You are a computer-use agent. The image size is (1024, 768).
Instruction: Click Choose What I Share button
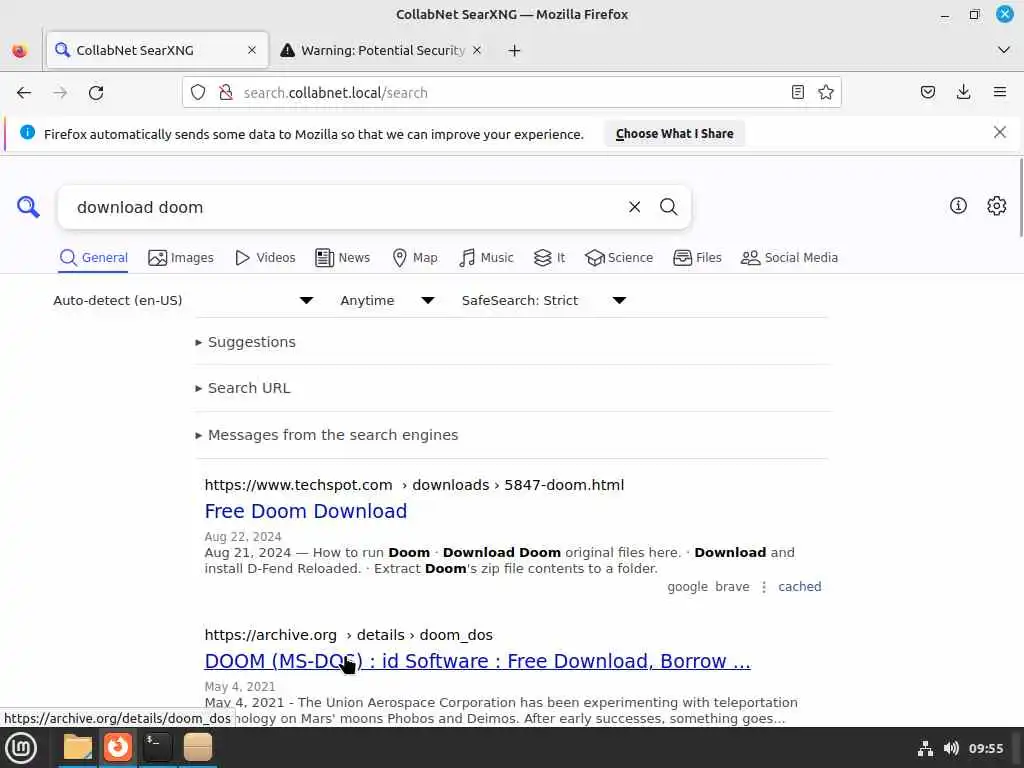coord(674,134)
